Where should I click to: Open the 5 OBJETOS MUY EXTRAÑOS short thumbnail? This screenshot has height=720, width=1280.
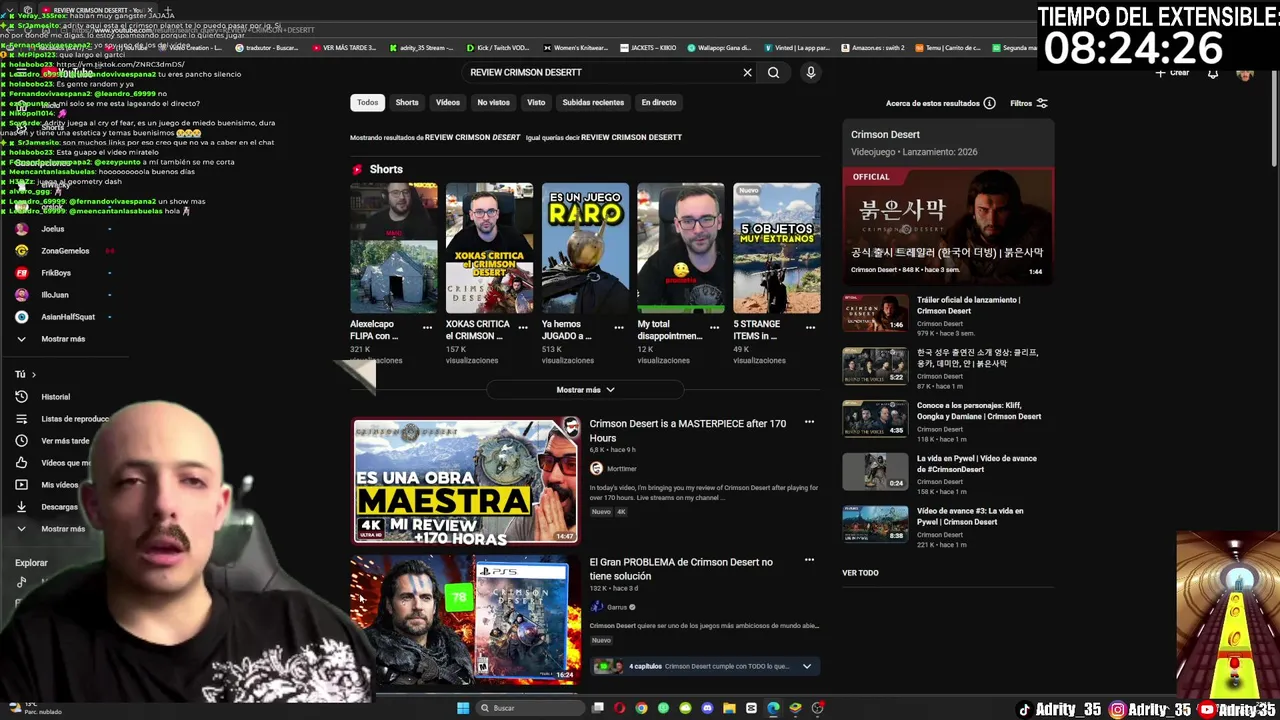tap(777, 248)
